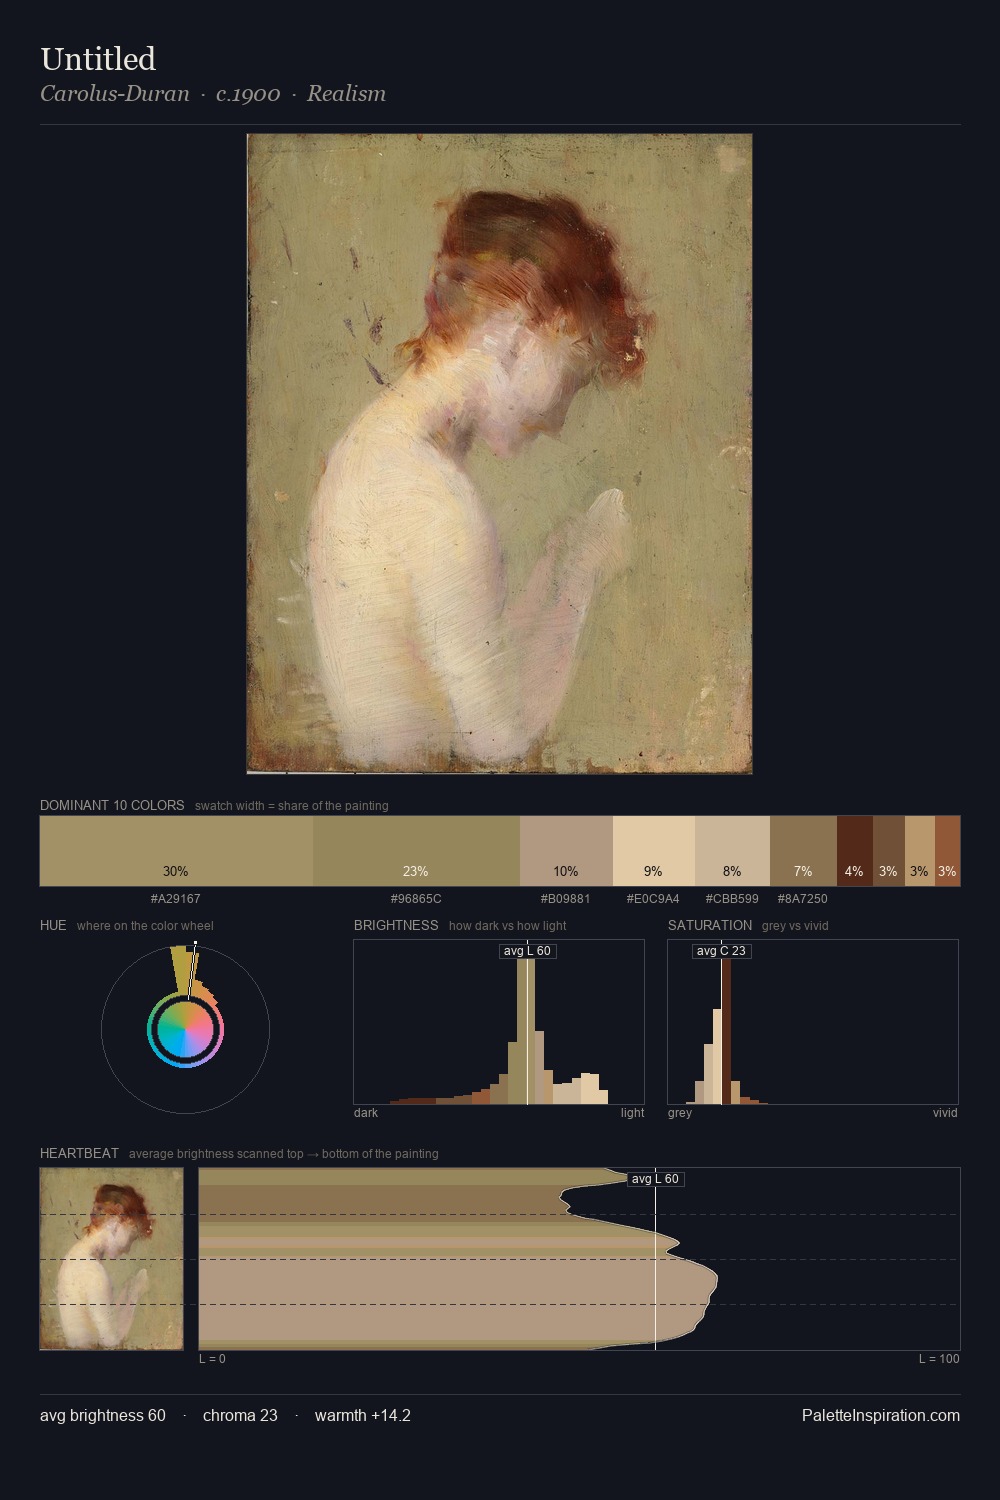Click the 'BRIGHTNESS' section heading

(396, 925)
